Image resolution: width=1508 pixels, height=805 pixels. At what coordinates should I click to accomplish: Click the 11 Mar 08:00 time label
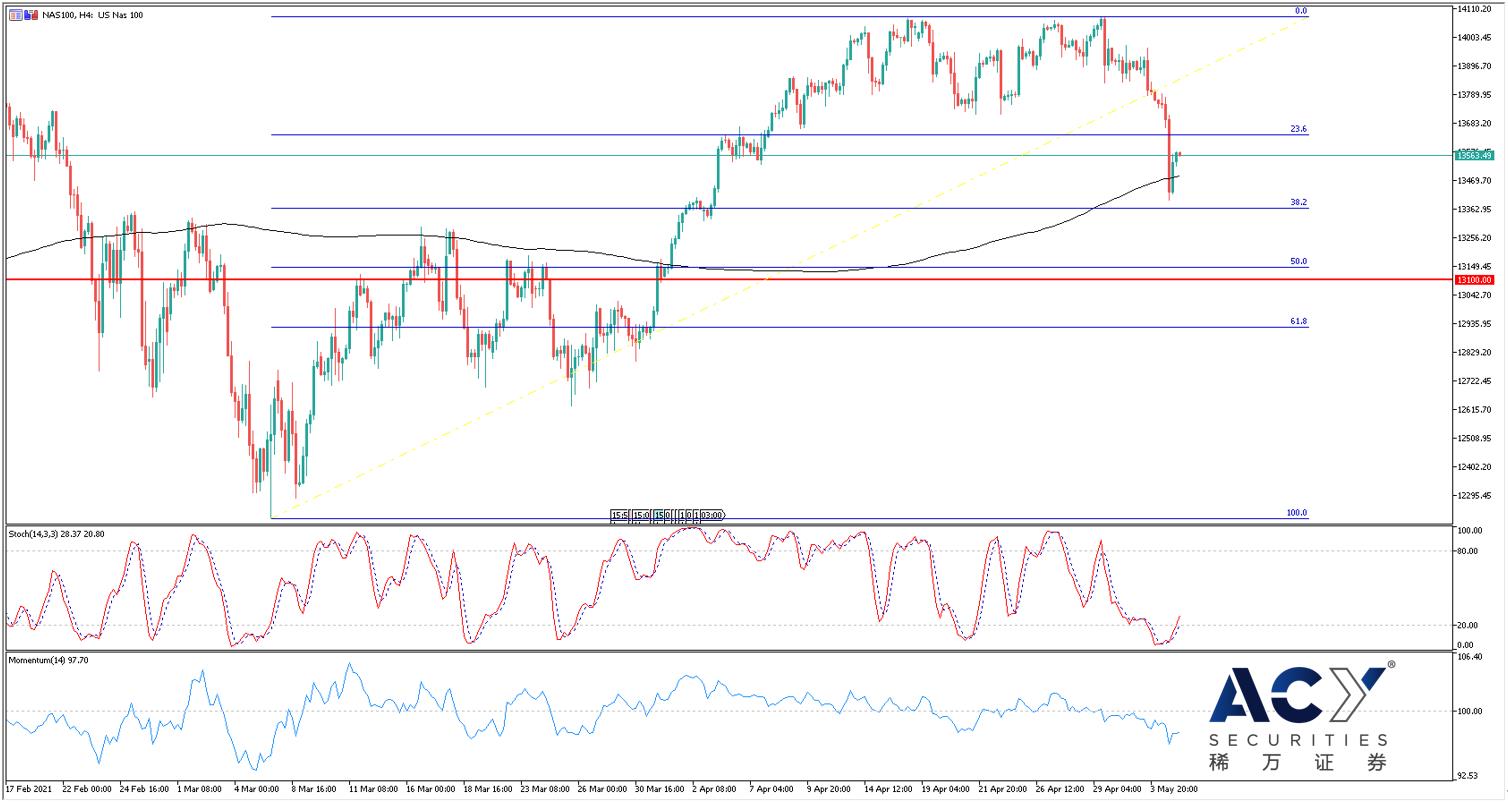(x=376, y=789)
